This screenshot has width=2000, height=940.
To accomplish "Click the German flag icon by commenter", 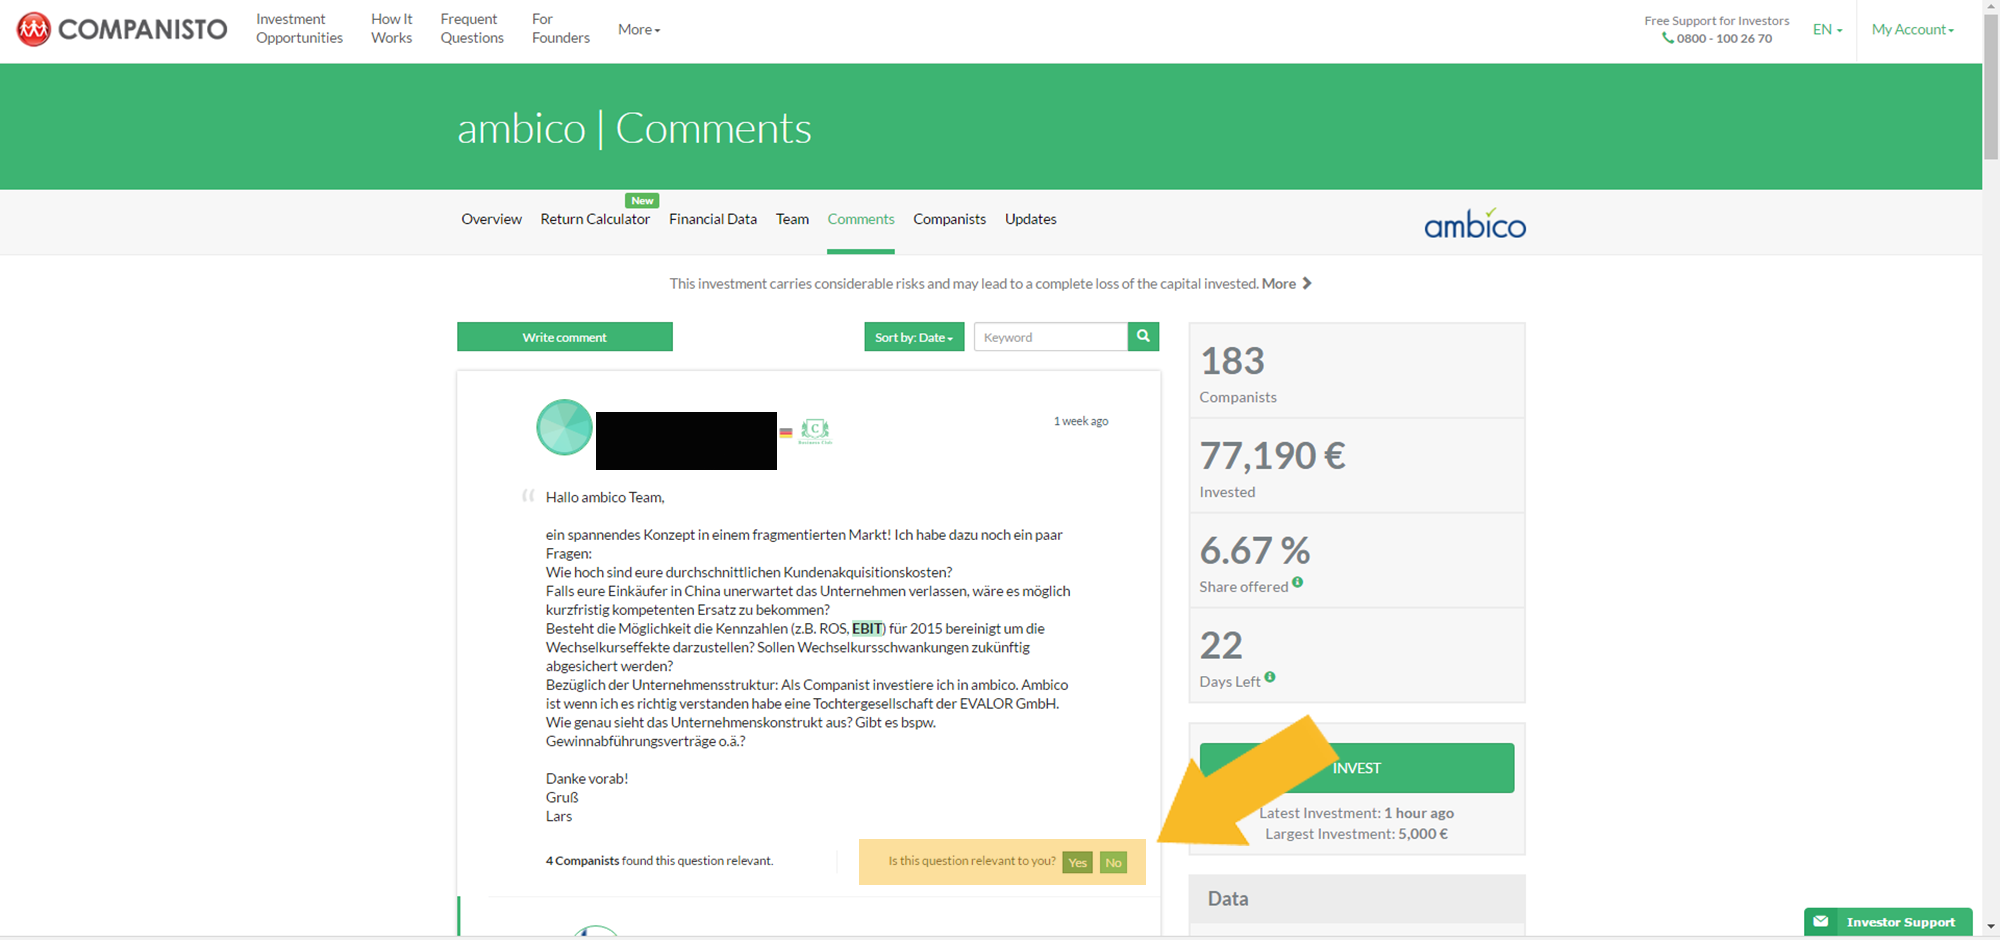I will (x=786, y=432).
